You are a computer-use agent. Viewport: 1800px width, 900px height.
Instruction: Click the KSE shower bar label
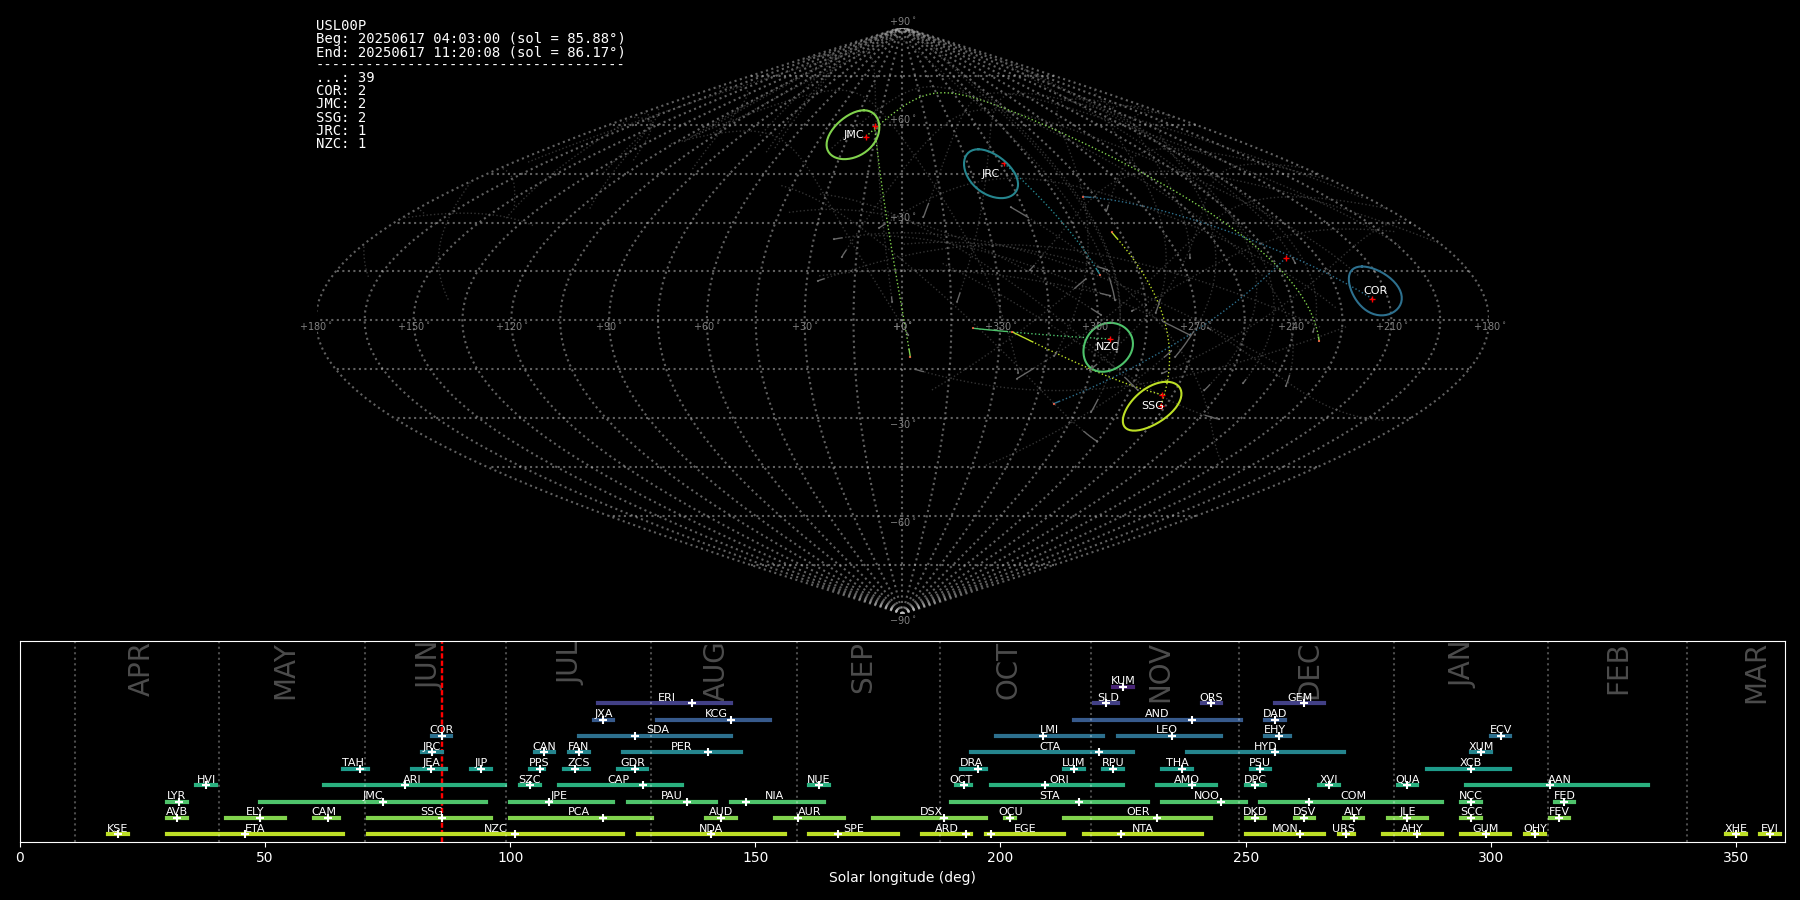click(117, 829)
